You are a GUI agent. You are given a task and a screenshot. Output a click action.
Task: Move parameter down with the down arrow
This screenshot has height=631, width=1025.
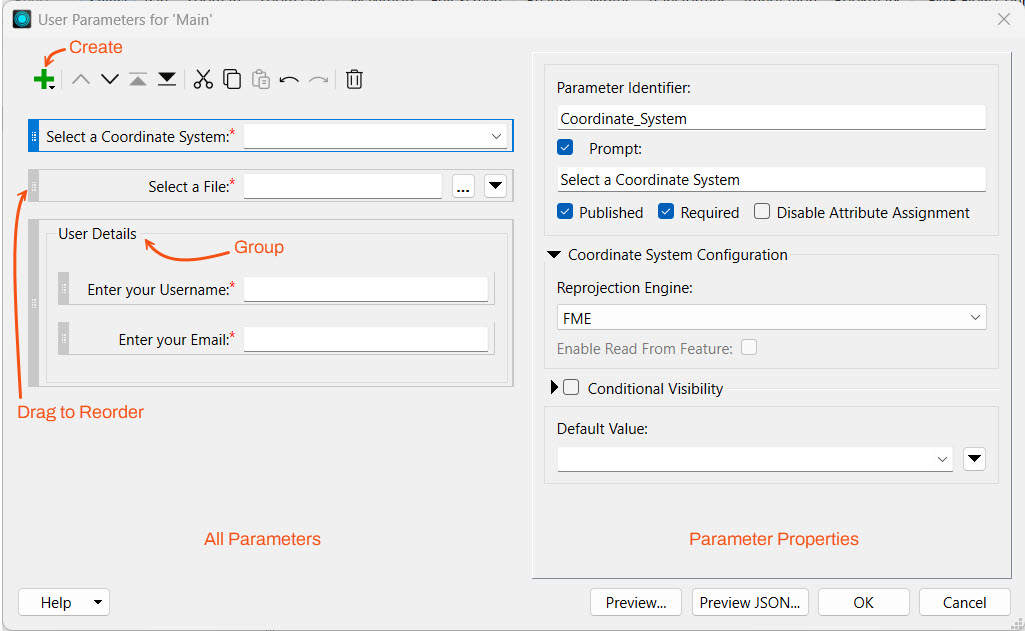pyautogui.click(x=109, y=79)
